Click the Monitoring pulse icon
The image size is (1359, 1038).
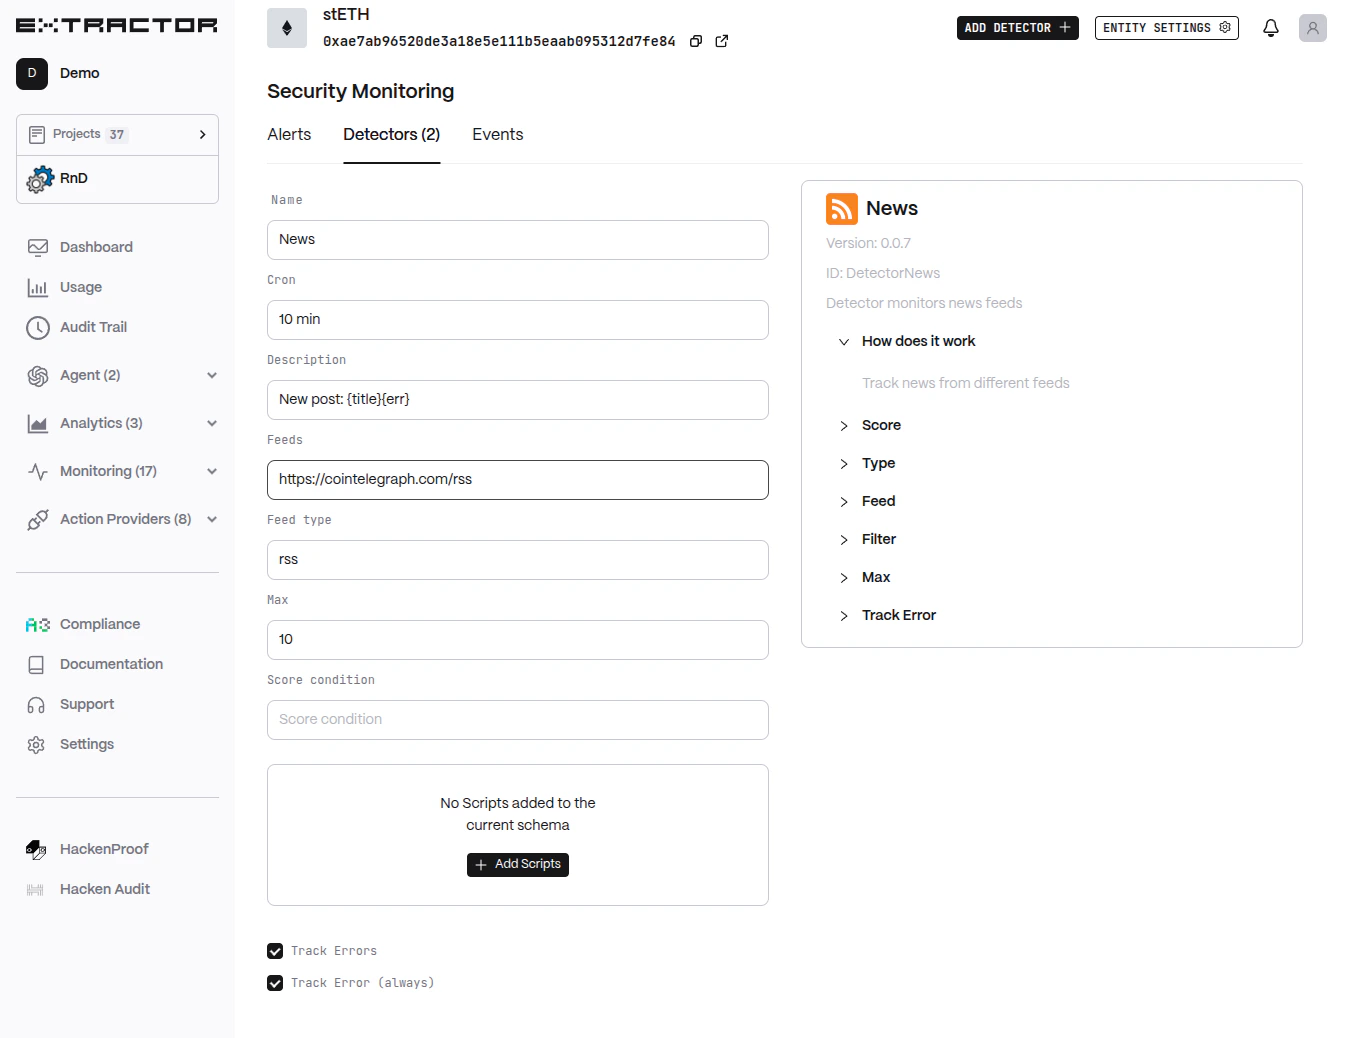coord(38,471)
